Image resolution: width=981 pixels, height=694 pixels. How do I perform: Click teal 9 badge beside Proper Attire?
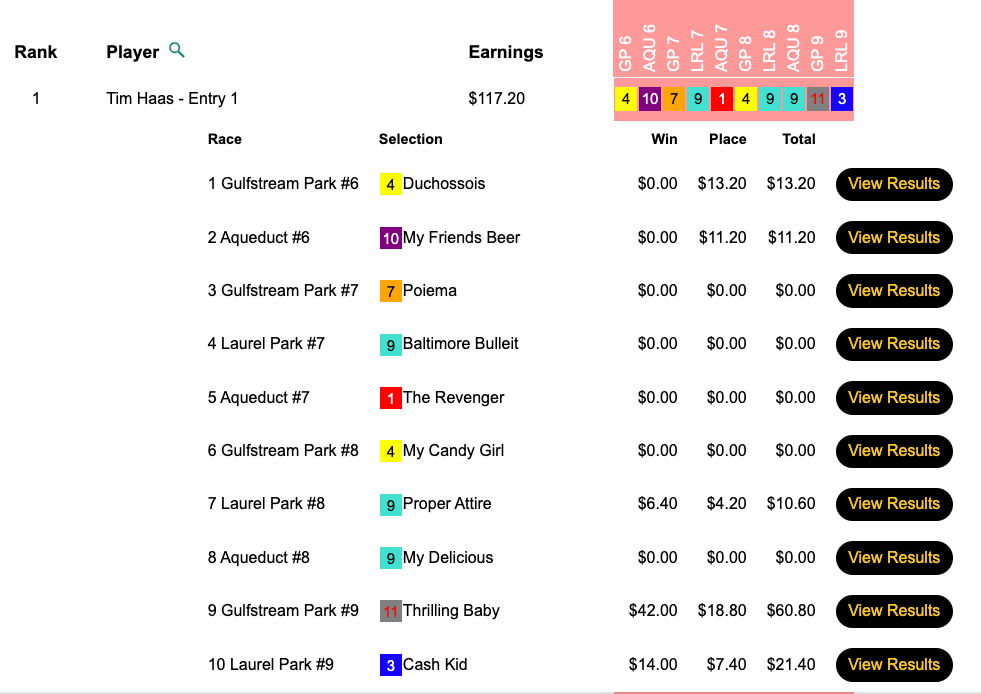click(390, 505)
